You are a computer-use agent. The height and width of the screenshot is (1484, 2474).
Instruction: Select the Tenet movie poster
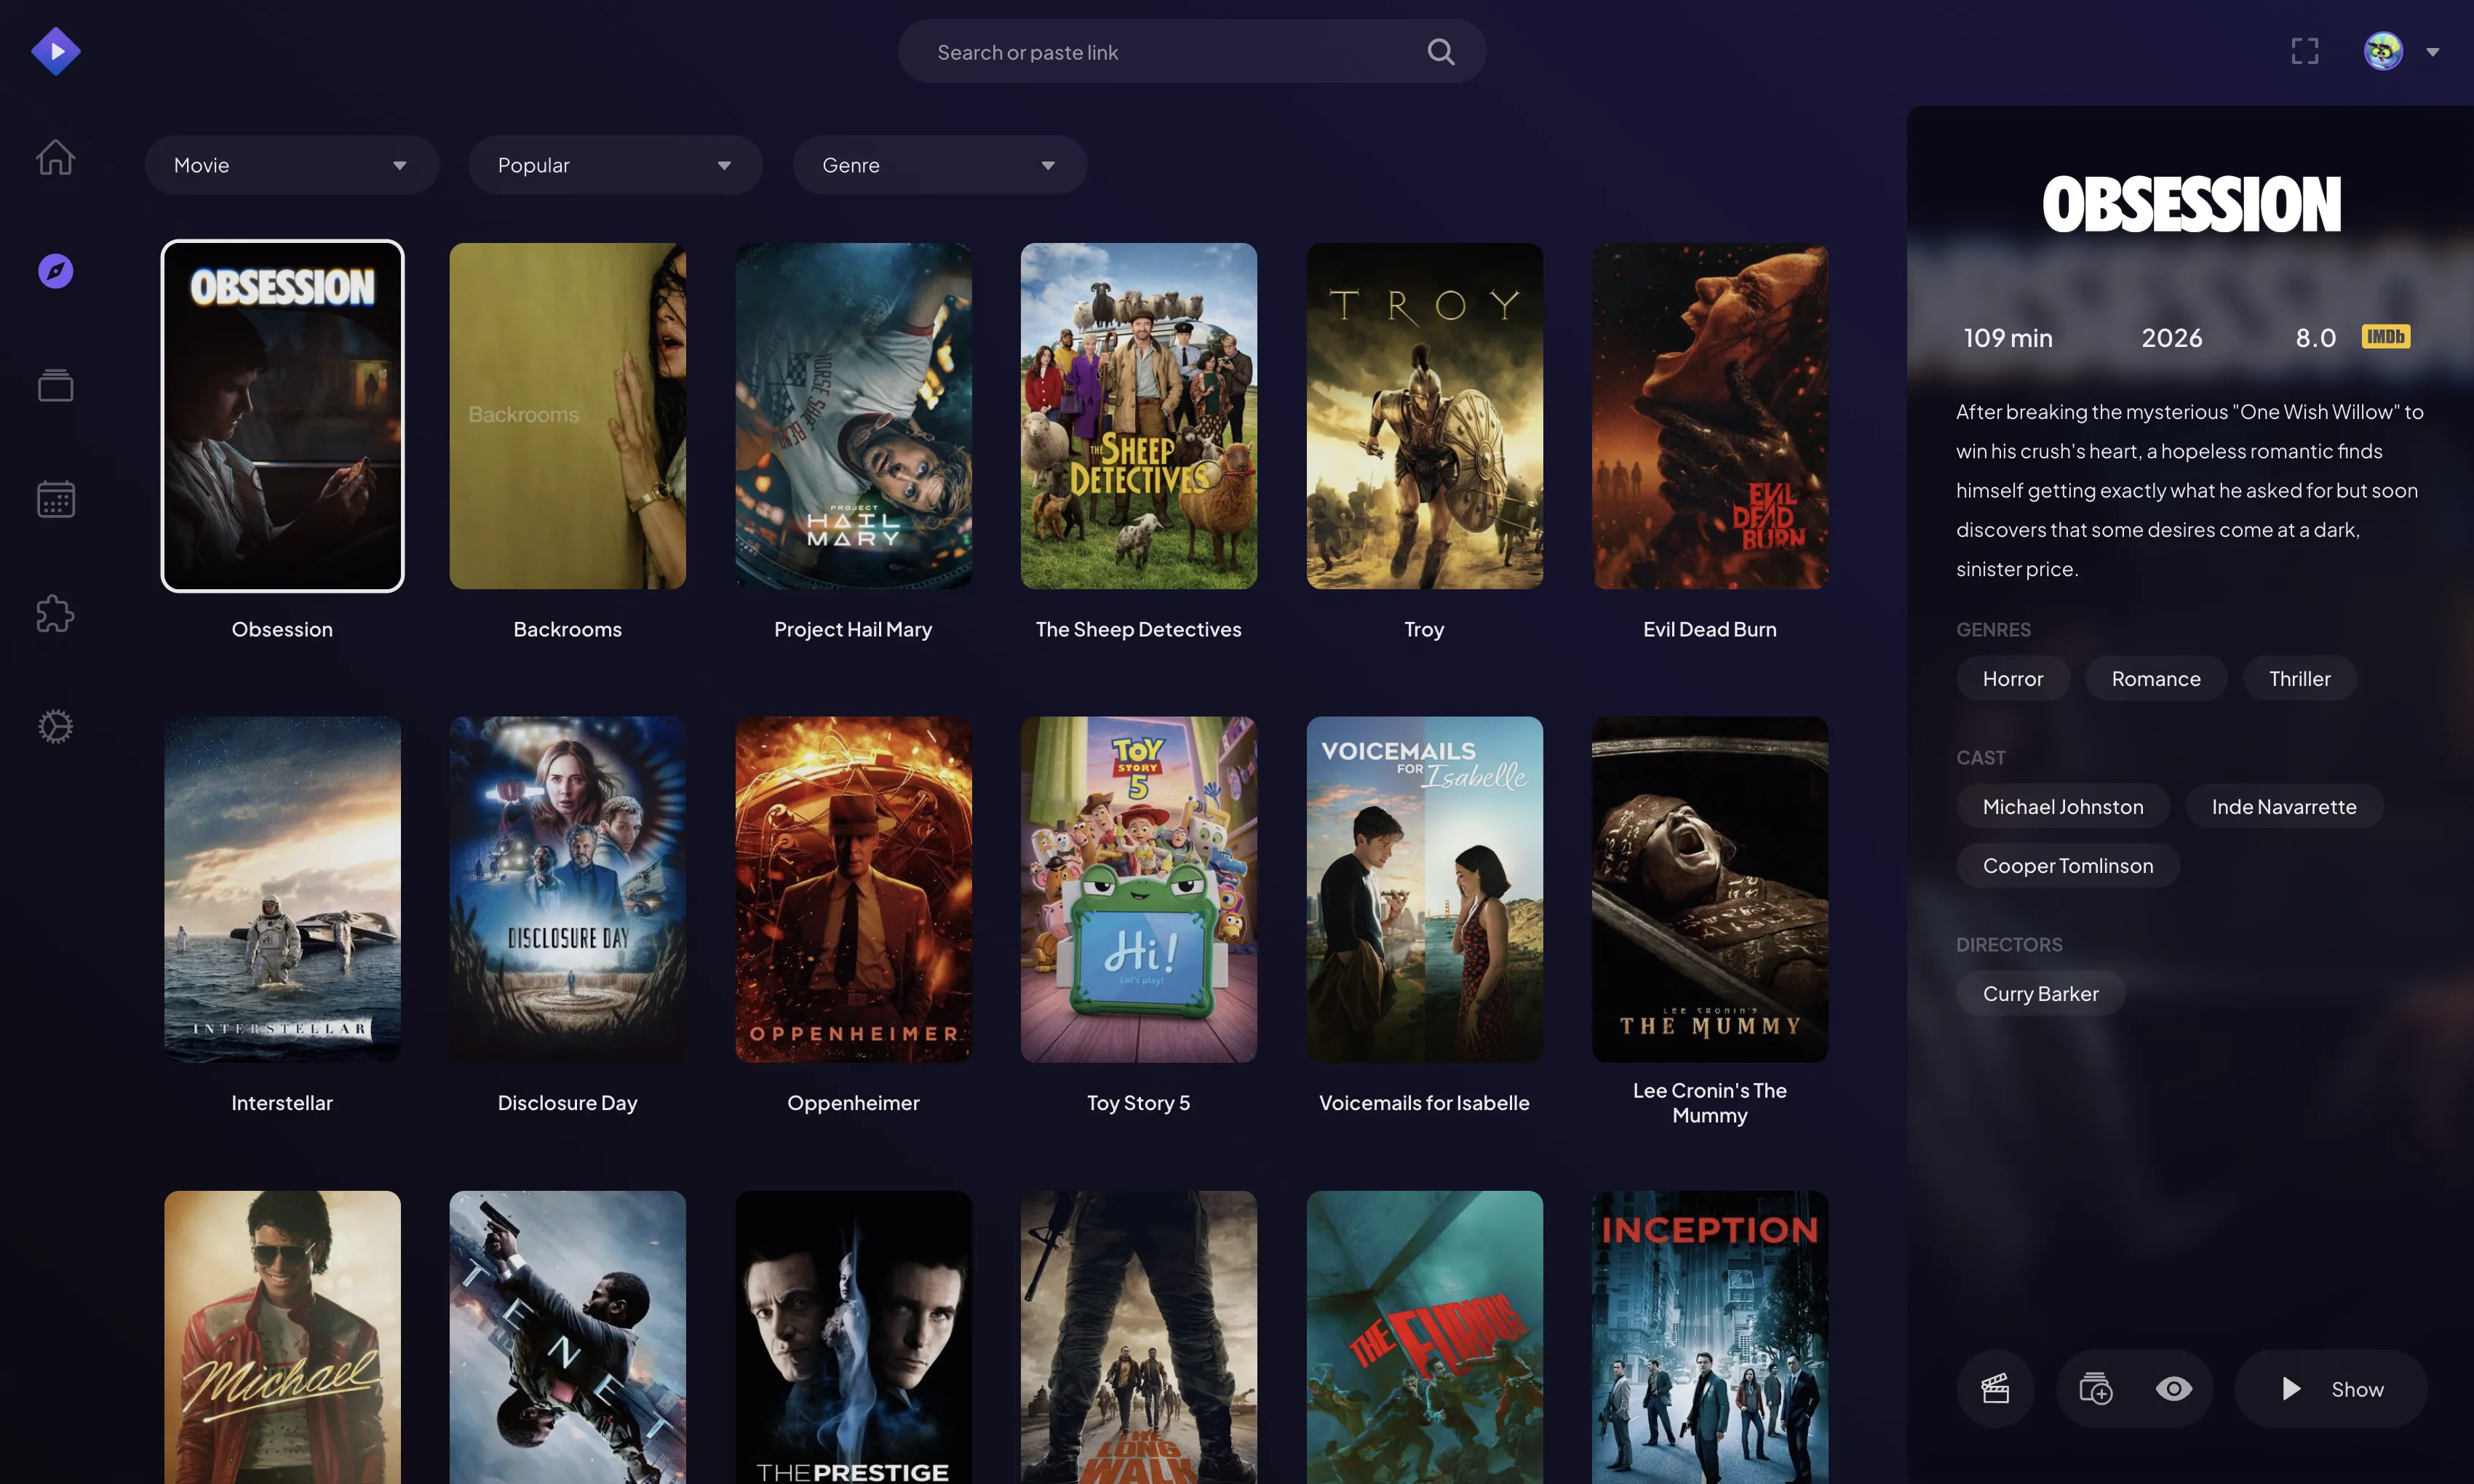click(x=568, y=1337)
